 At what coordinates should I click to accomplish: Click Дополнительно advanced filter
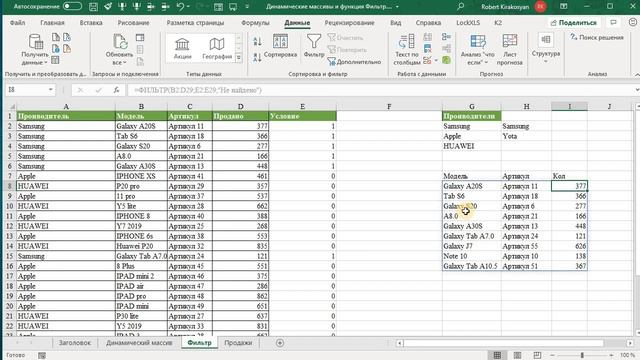(x=354, y=62)
